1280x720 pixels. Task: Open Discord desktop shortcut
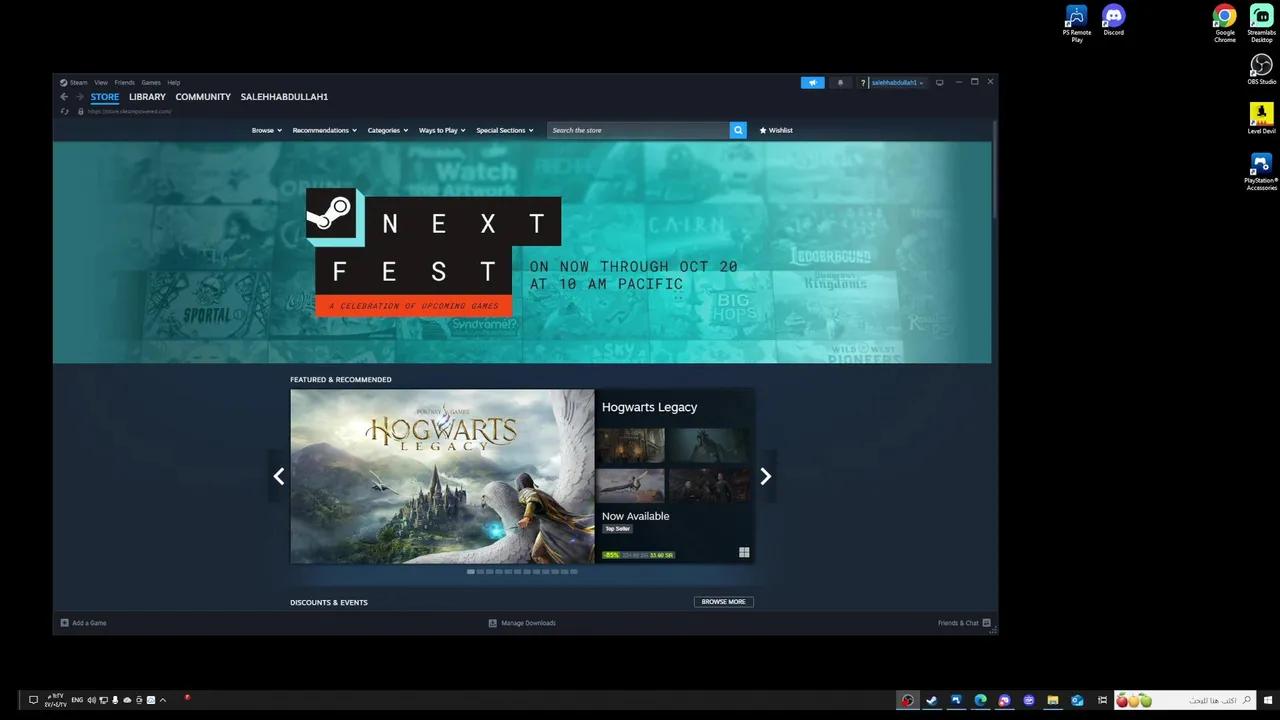1113,20
